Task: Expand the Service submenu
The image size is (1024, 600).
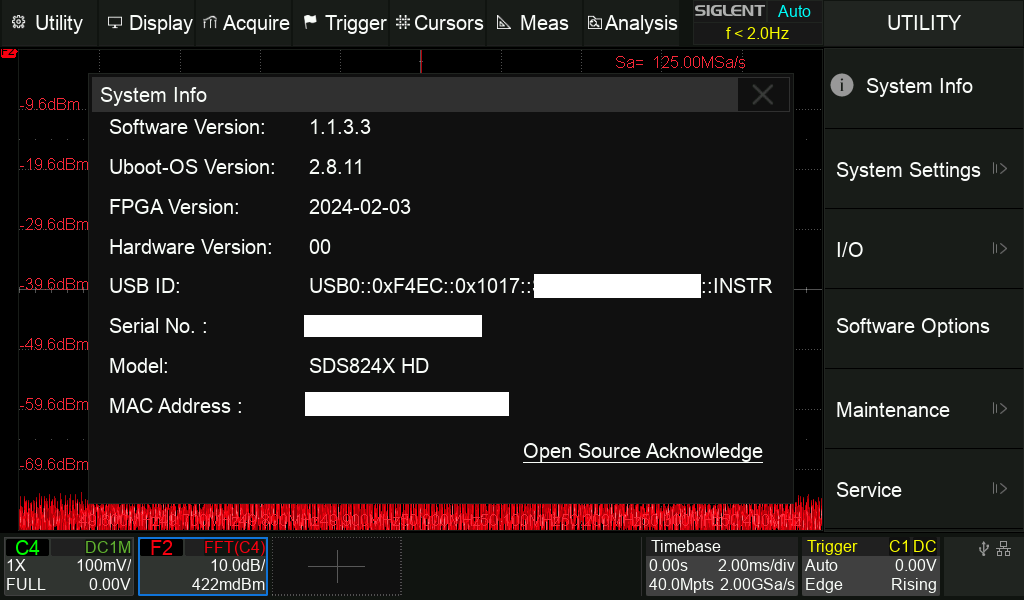Action: 923,490
